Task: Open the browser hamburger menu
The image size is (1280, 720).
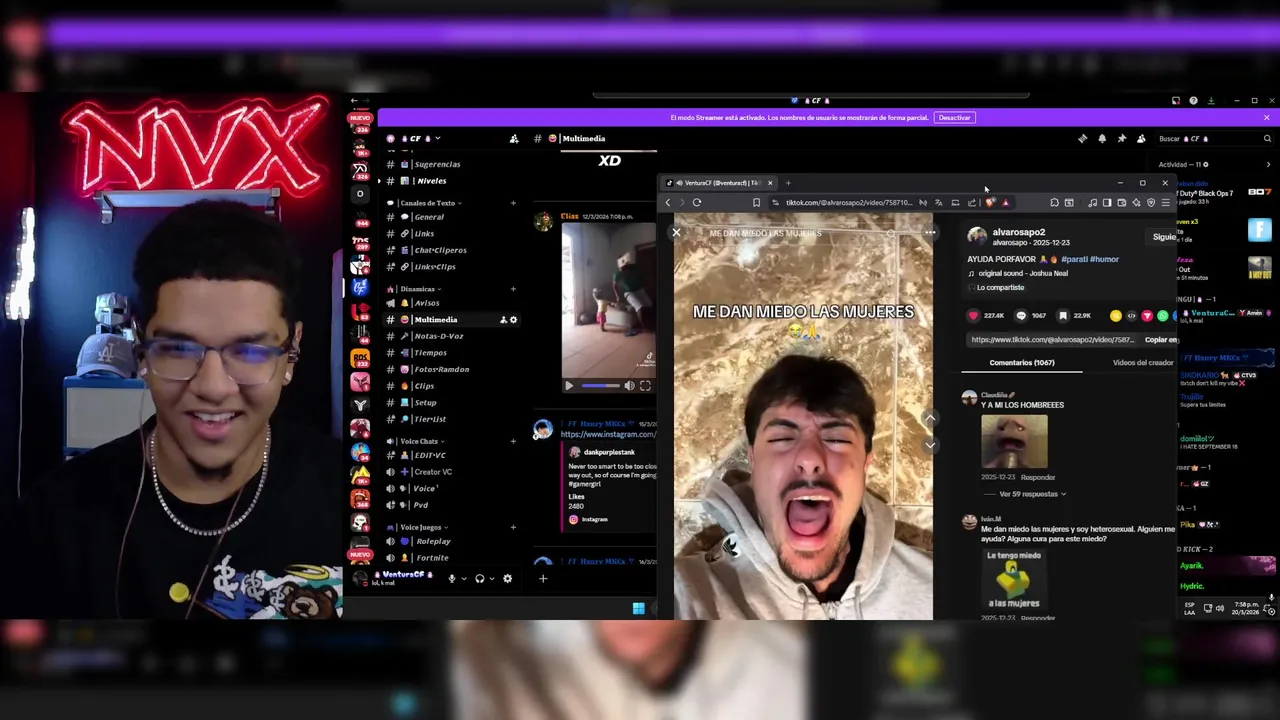Action: coord(1165,203)
